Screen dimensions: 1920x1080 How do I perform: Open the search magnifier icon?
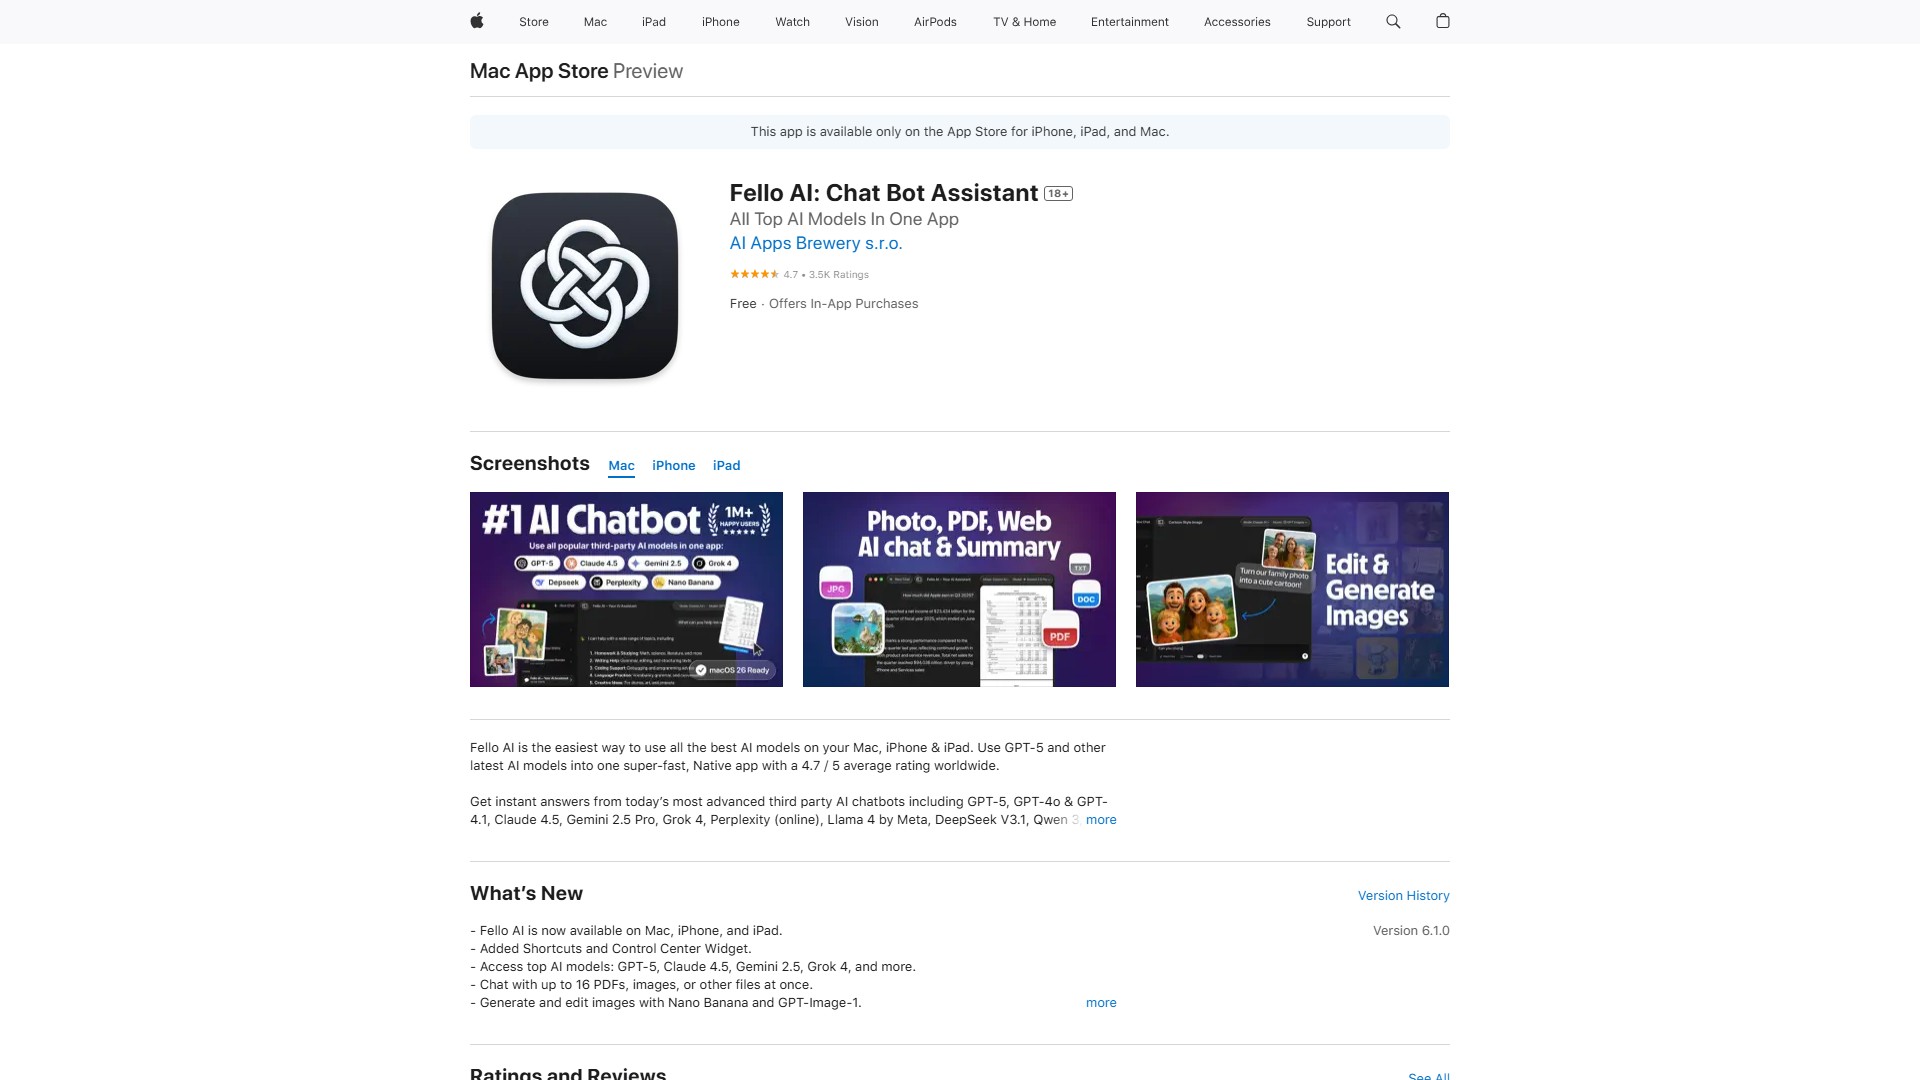(x=1393, y=21)
